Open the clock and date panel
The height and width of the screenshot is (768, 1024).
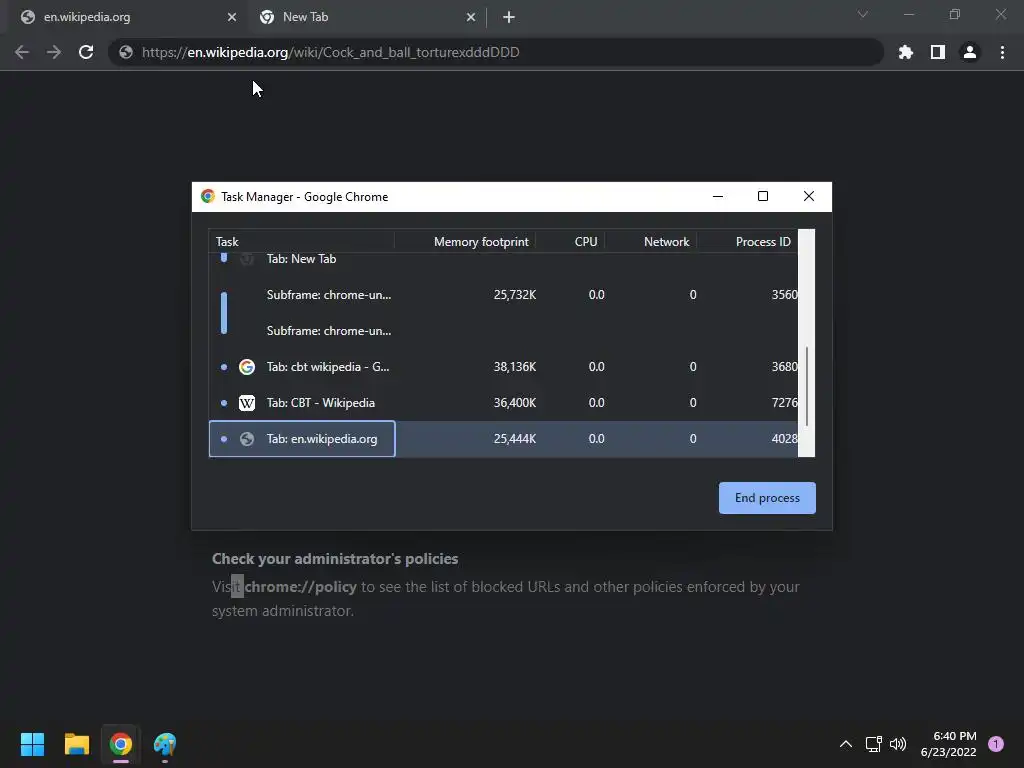pos(949,744)
